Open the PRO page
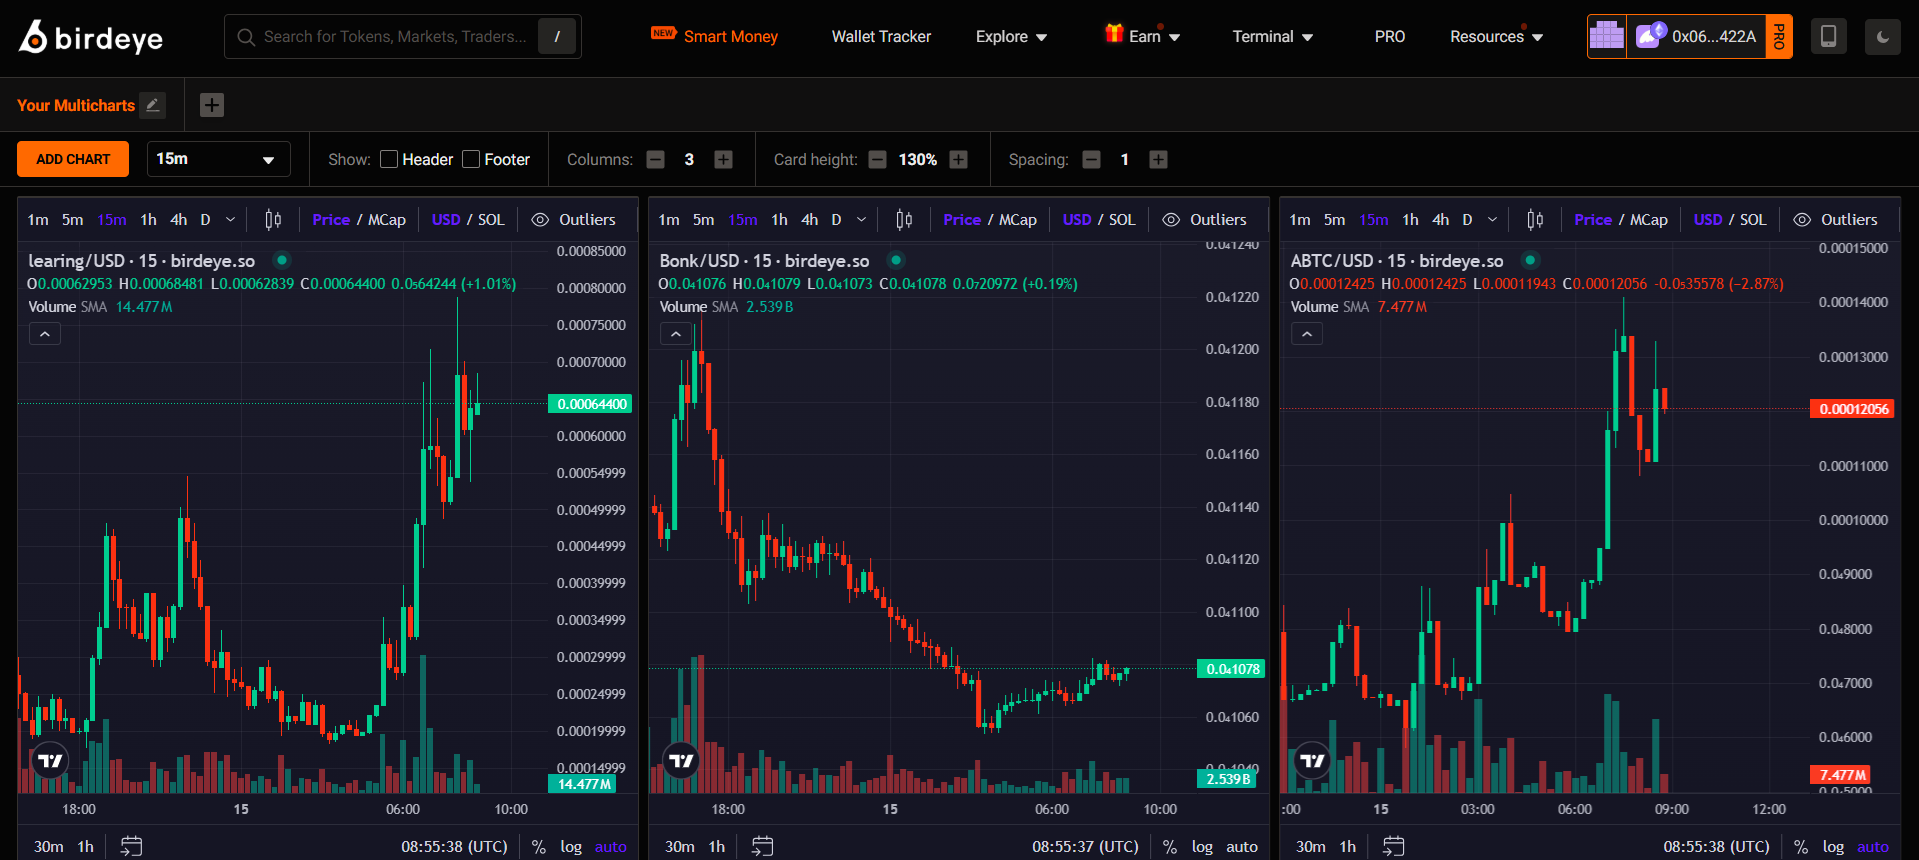This screenshot has height=860, width=1919. [x=1389, y=37]
